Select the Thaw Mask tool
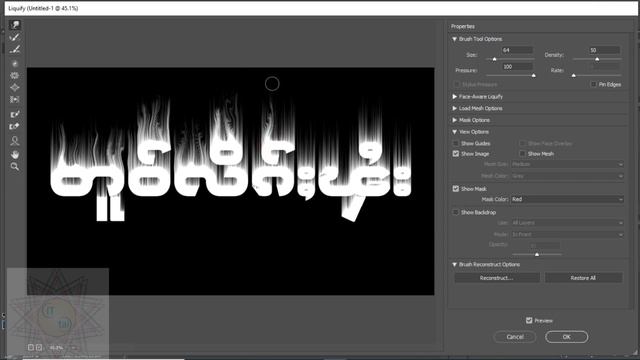640x360 pixels. pos(15,127)
